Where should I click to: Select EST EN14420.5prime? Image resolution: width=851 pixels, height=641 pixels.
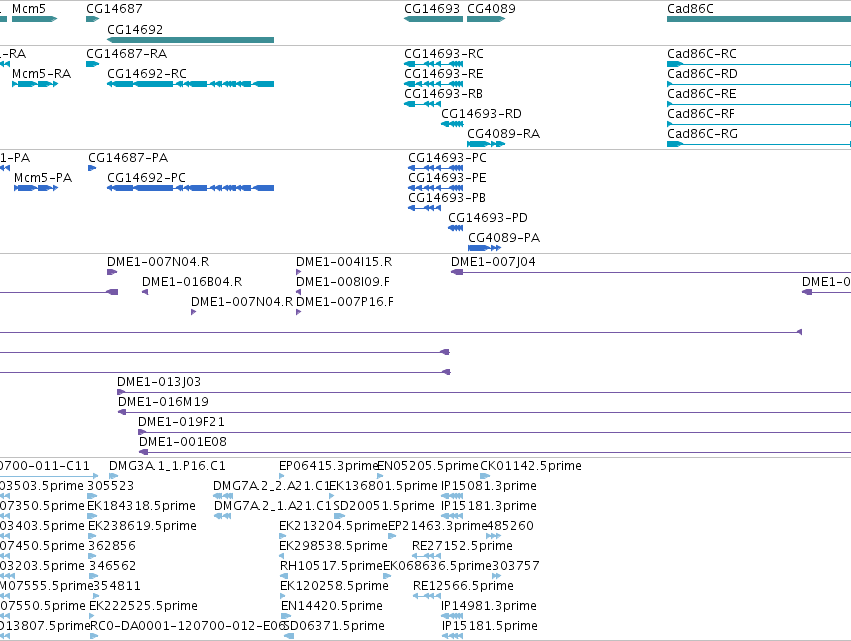pyautogui.click(x=286, y=617)
